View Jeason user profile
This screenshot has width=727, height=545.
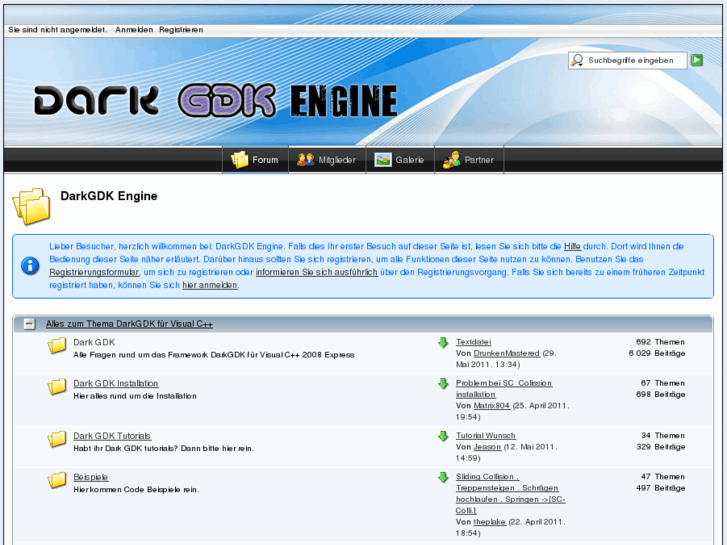click(x=487, y=447)
